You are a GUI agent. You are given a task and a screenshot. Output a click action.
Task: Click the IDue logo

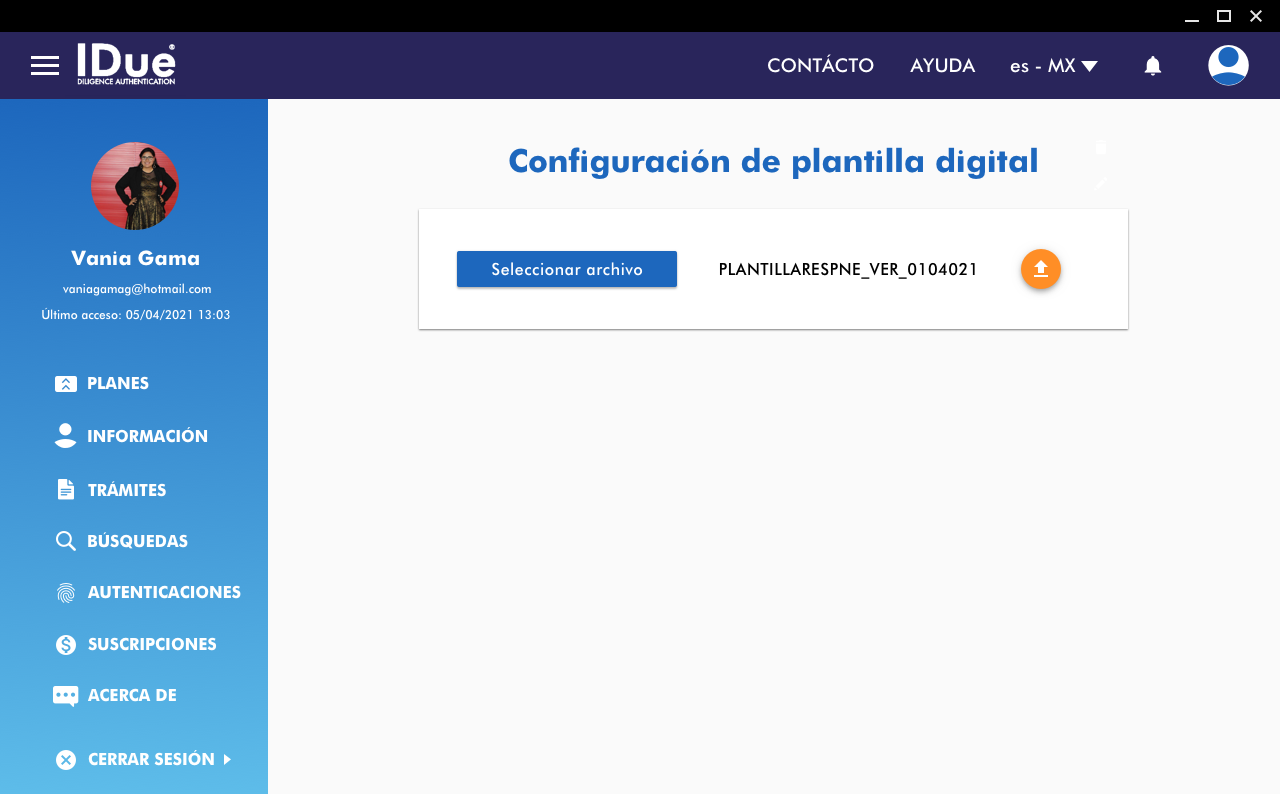tap(126, 64)
